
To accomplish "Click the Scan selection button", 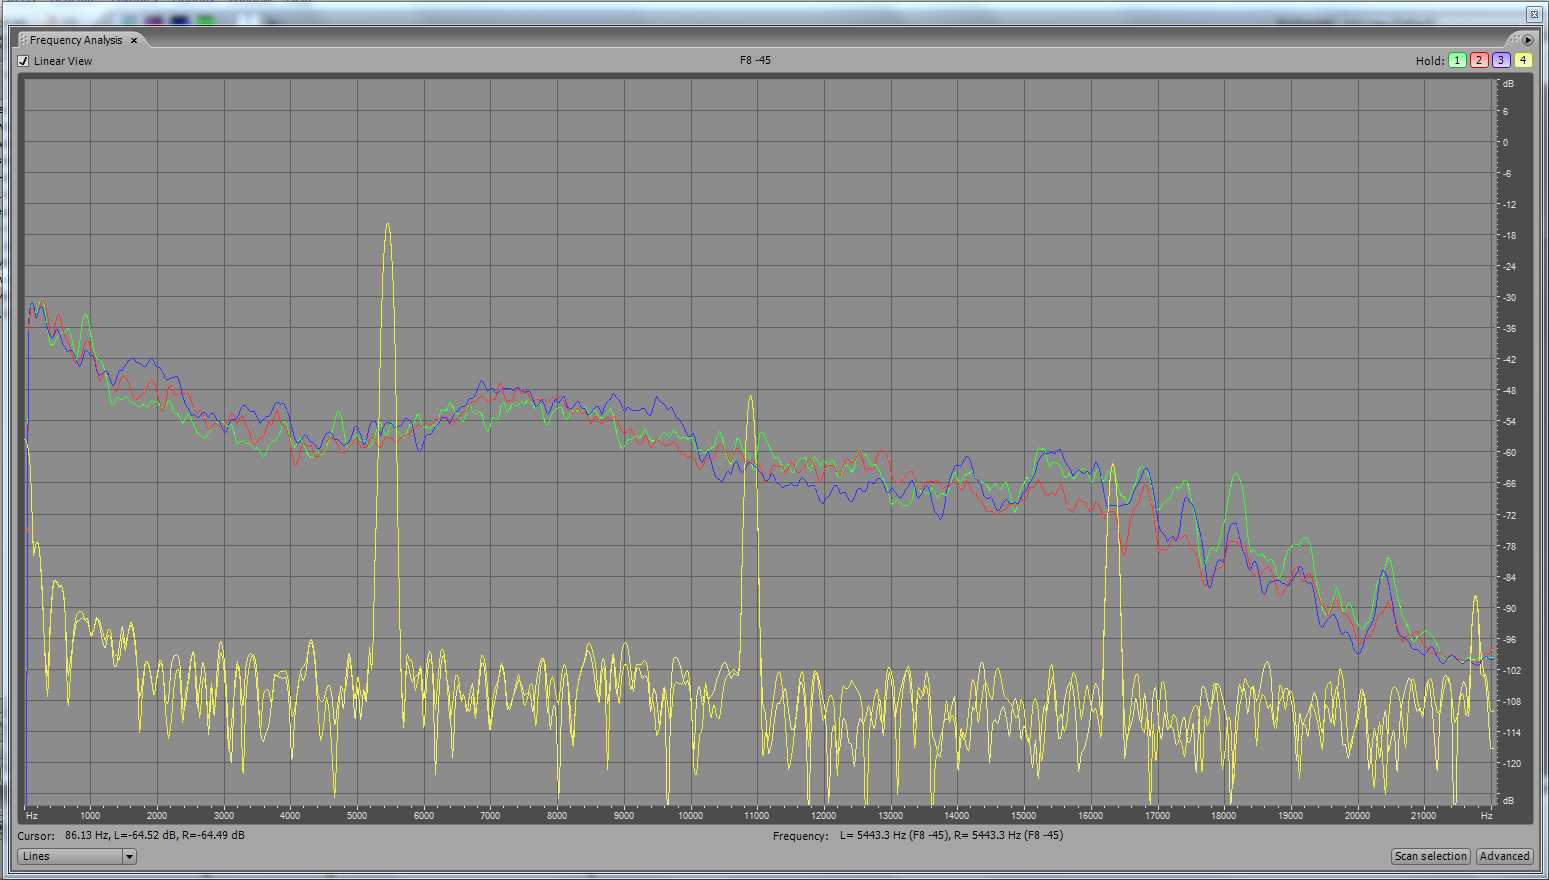I will click(x=1431, y=856).
